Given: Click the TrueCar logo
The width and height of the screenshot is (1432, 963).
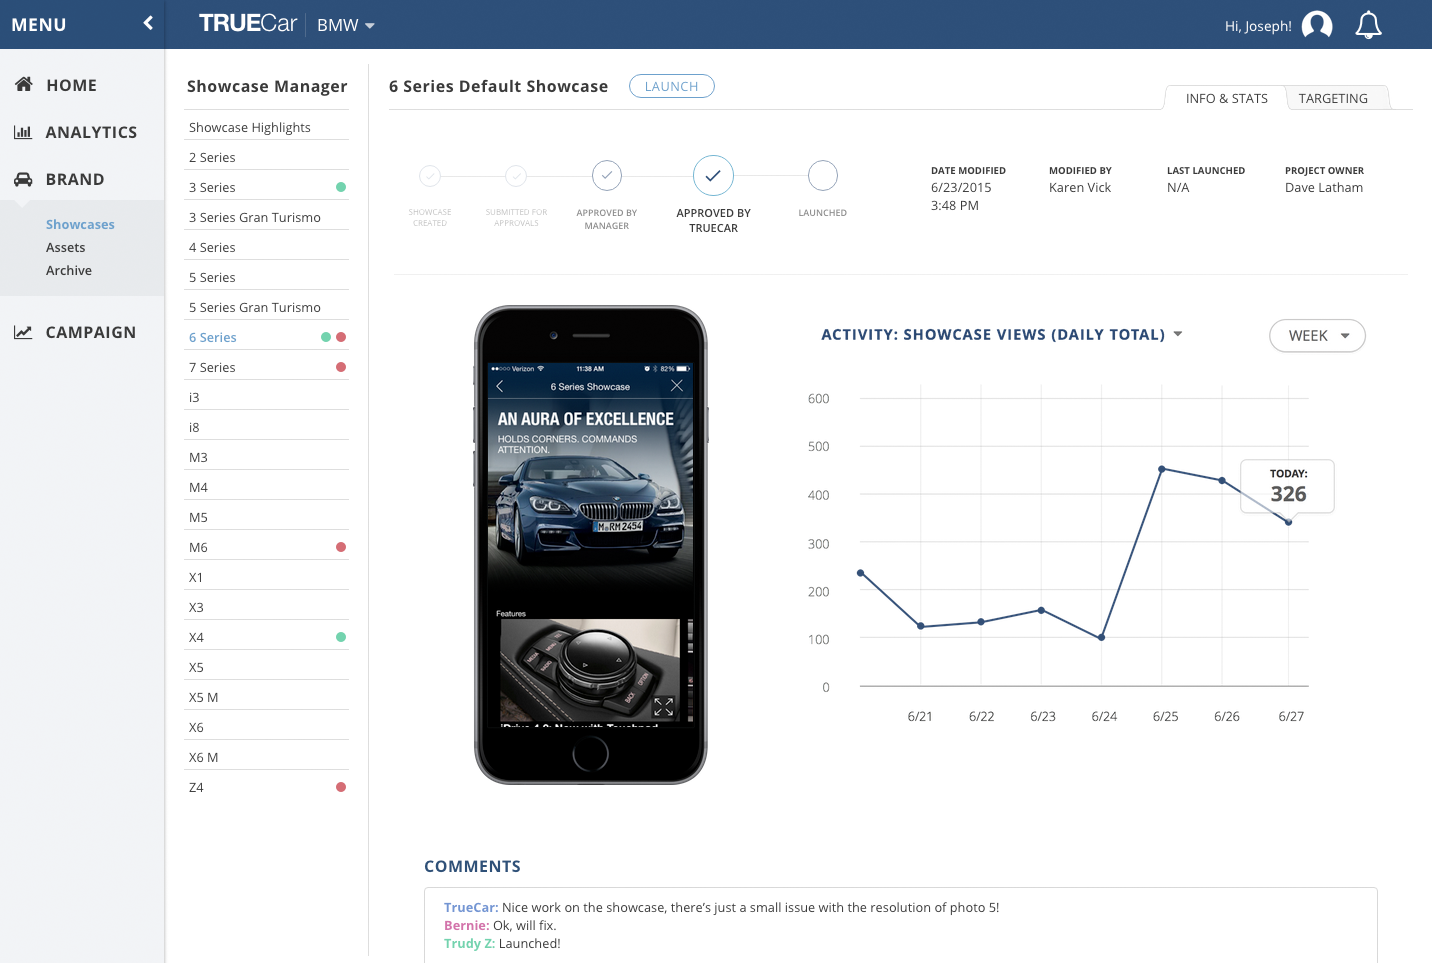Looking at the screenshot, I should pyautogui.click(x=247, y=24).
